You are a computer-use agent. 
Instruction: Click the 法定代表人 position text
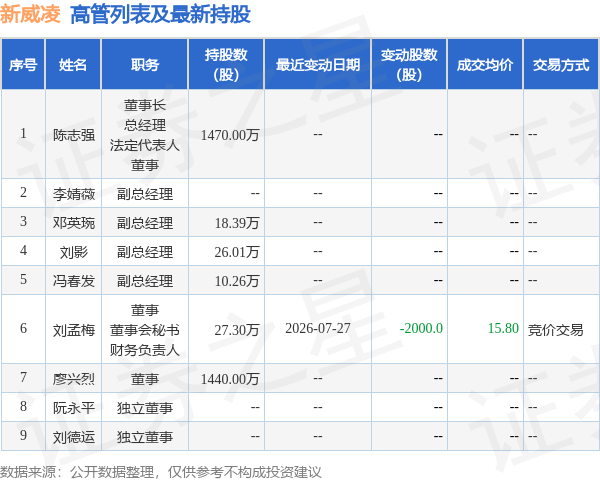(145, 145)
